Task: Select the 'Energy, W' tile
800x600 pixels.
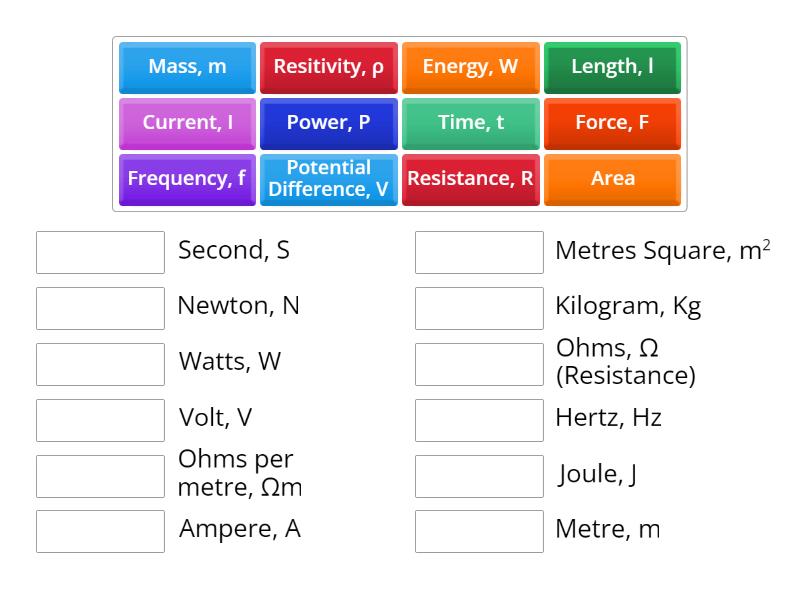Action: [x=470, y=67]
